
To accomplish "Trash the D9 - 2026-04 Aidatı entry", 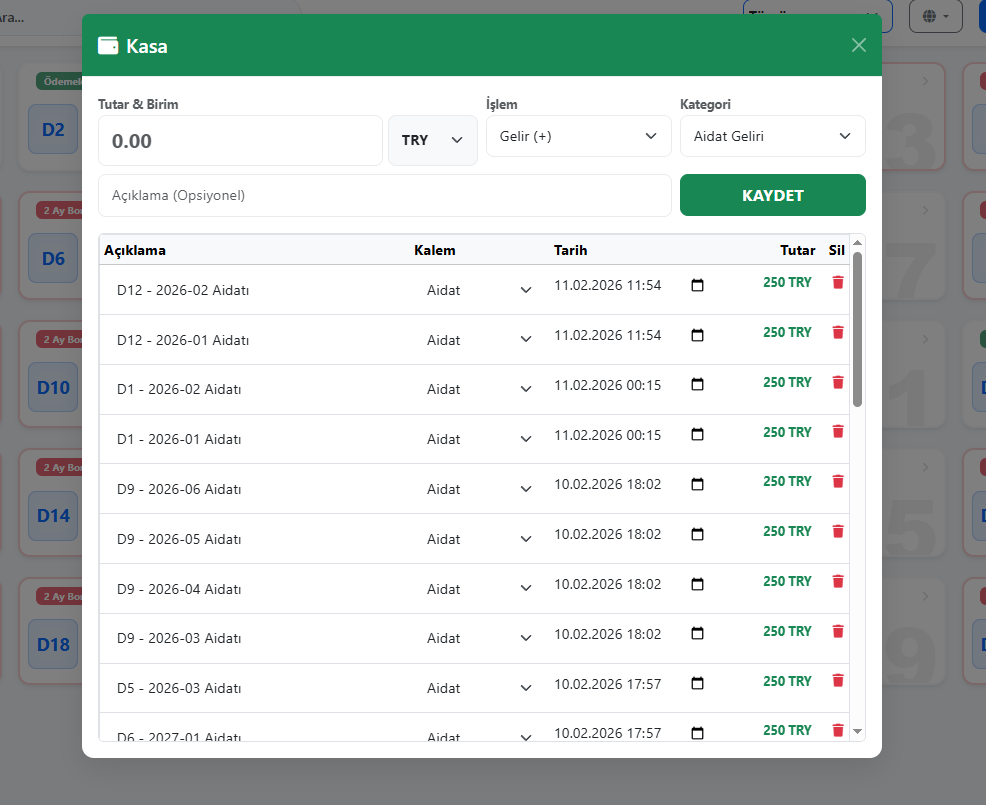I will point(838,582).
